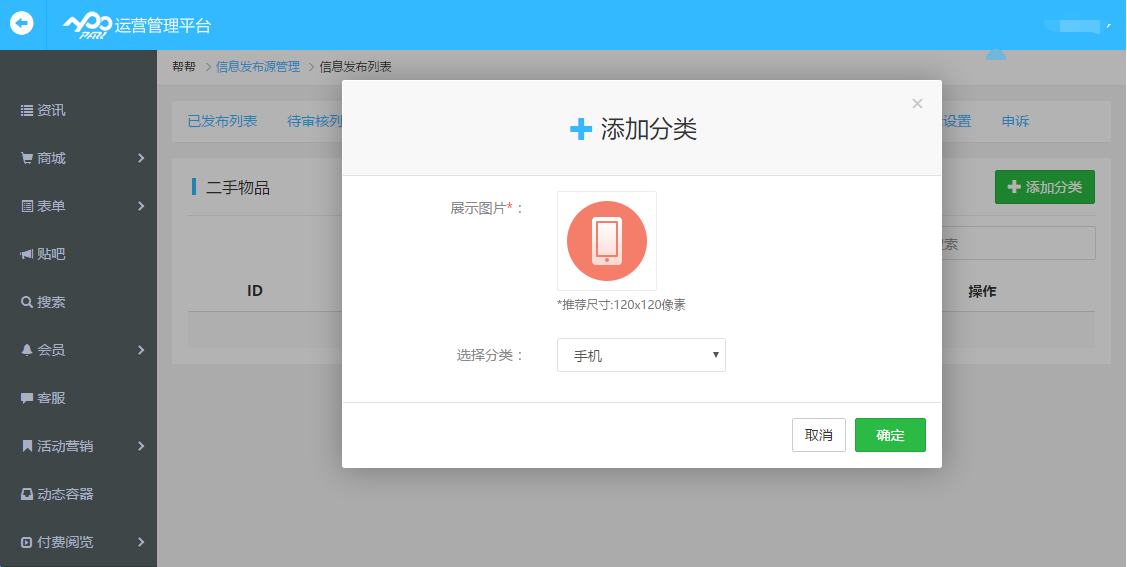The width and height of the screenshot is (1127, 567).
Task: Click the 取消 button
Action: point(818,435)
